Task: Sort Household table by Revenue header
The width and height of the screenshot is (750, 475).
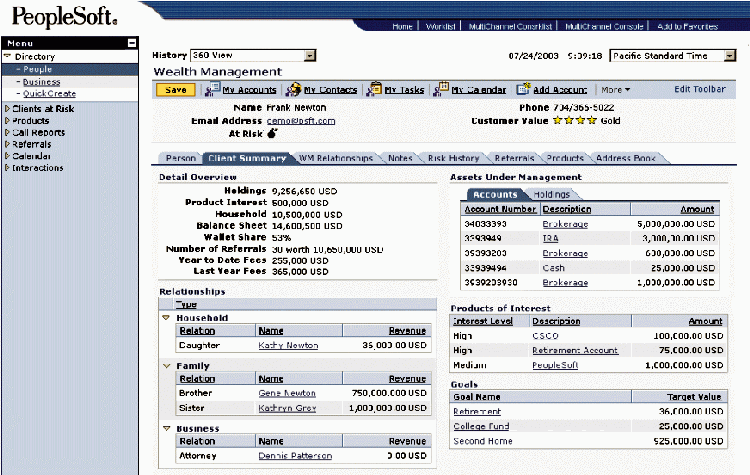Action: (407, 331)
